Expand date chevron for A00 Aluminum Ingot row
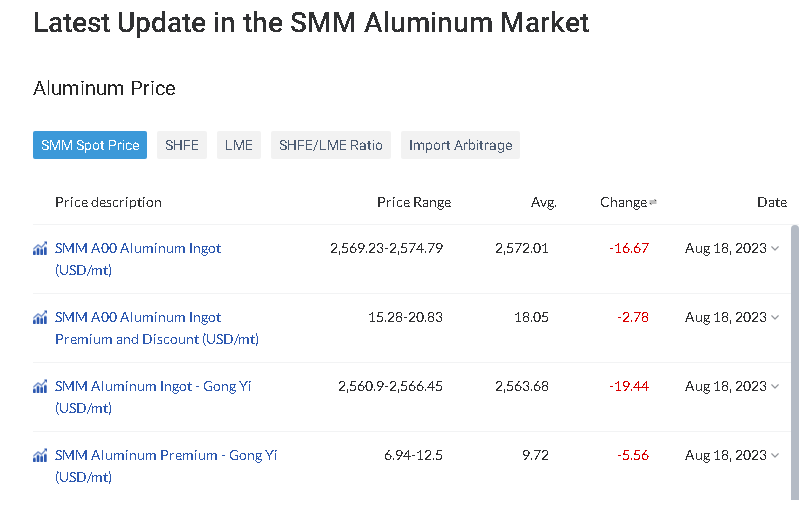This screenshot has height=506, width=812. (x=775, y=249)
